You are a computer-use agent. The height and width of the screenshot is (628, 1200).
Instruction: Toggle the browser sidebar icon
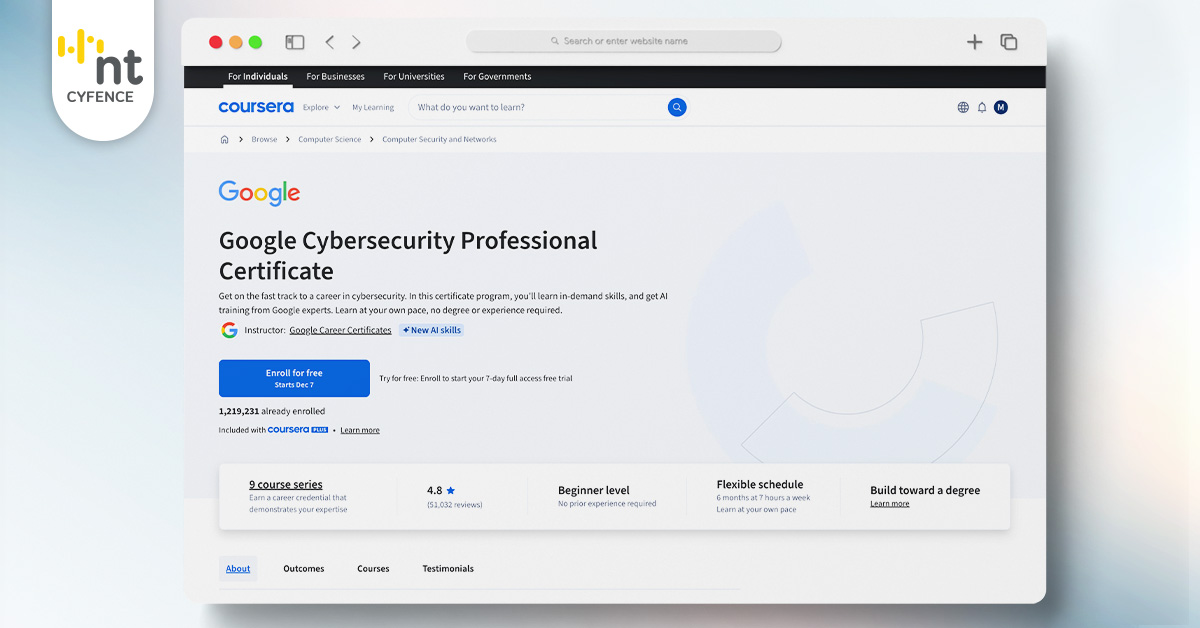coord(295,42)
